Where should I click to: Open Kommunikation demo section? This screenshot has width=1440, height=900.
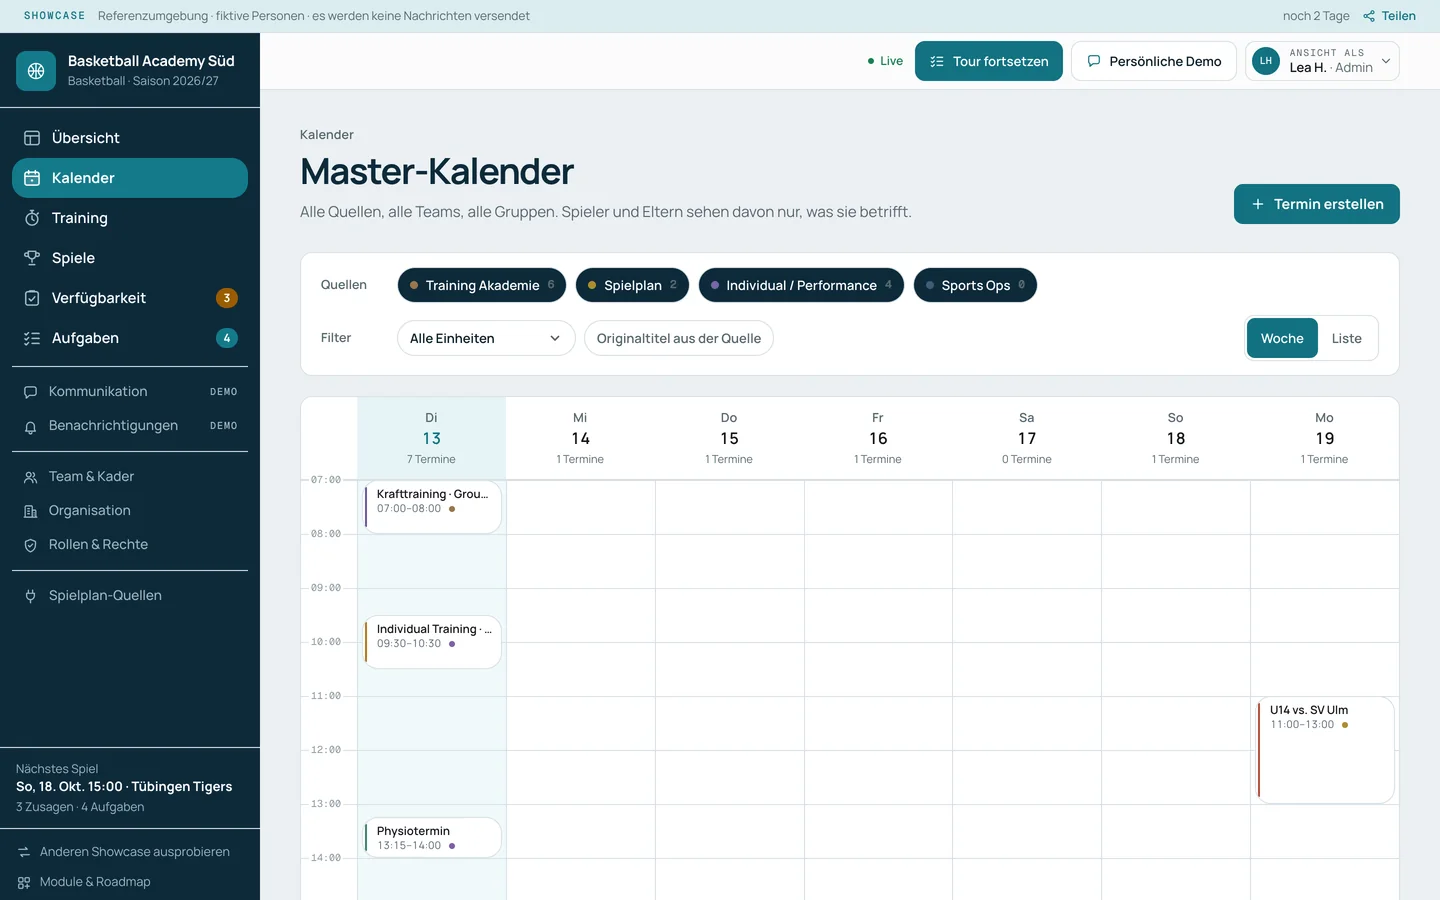point(130,392)
